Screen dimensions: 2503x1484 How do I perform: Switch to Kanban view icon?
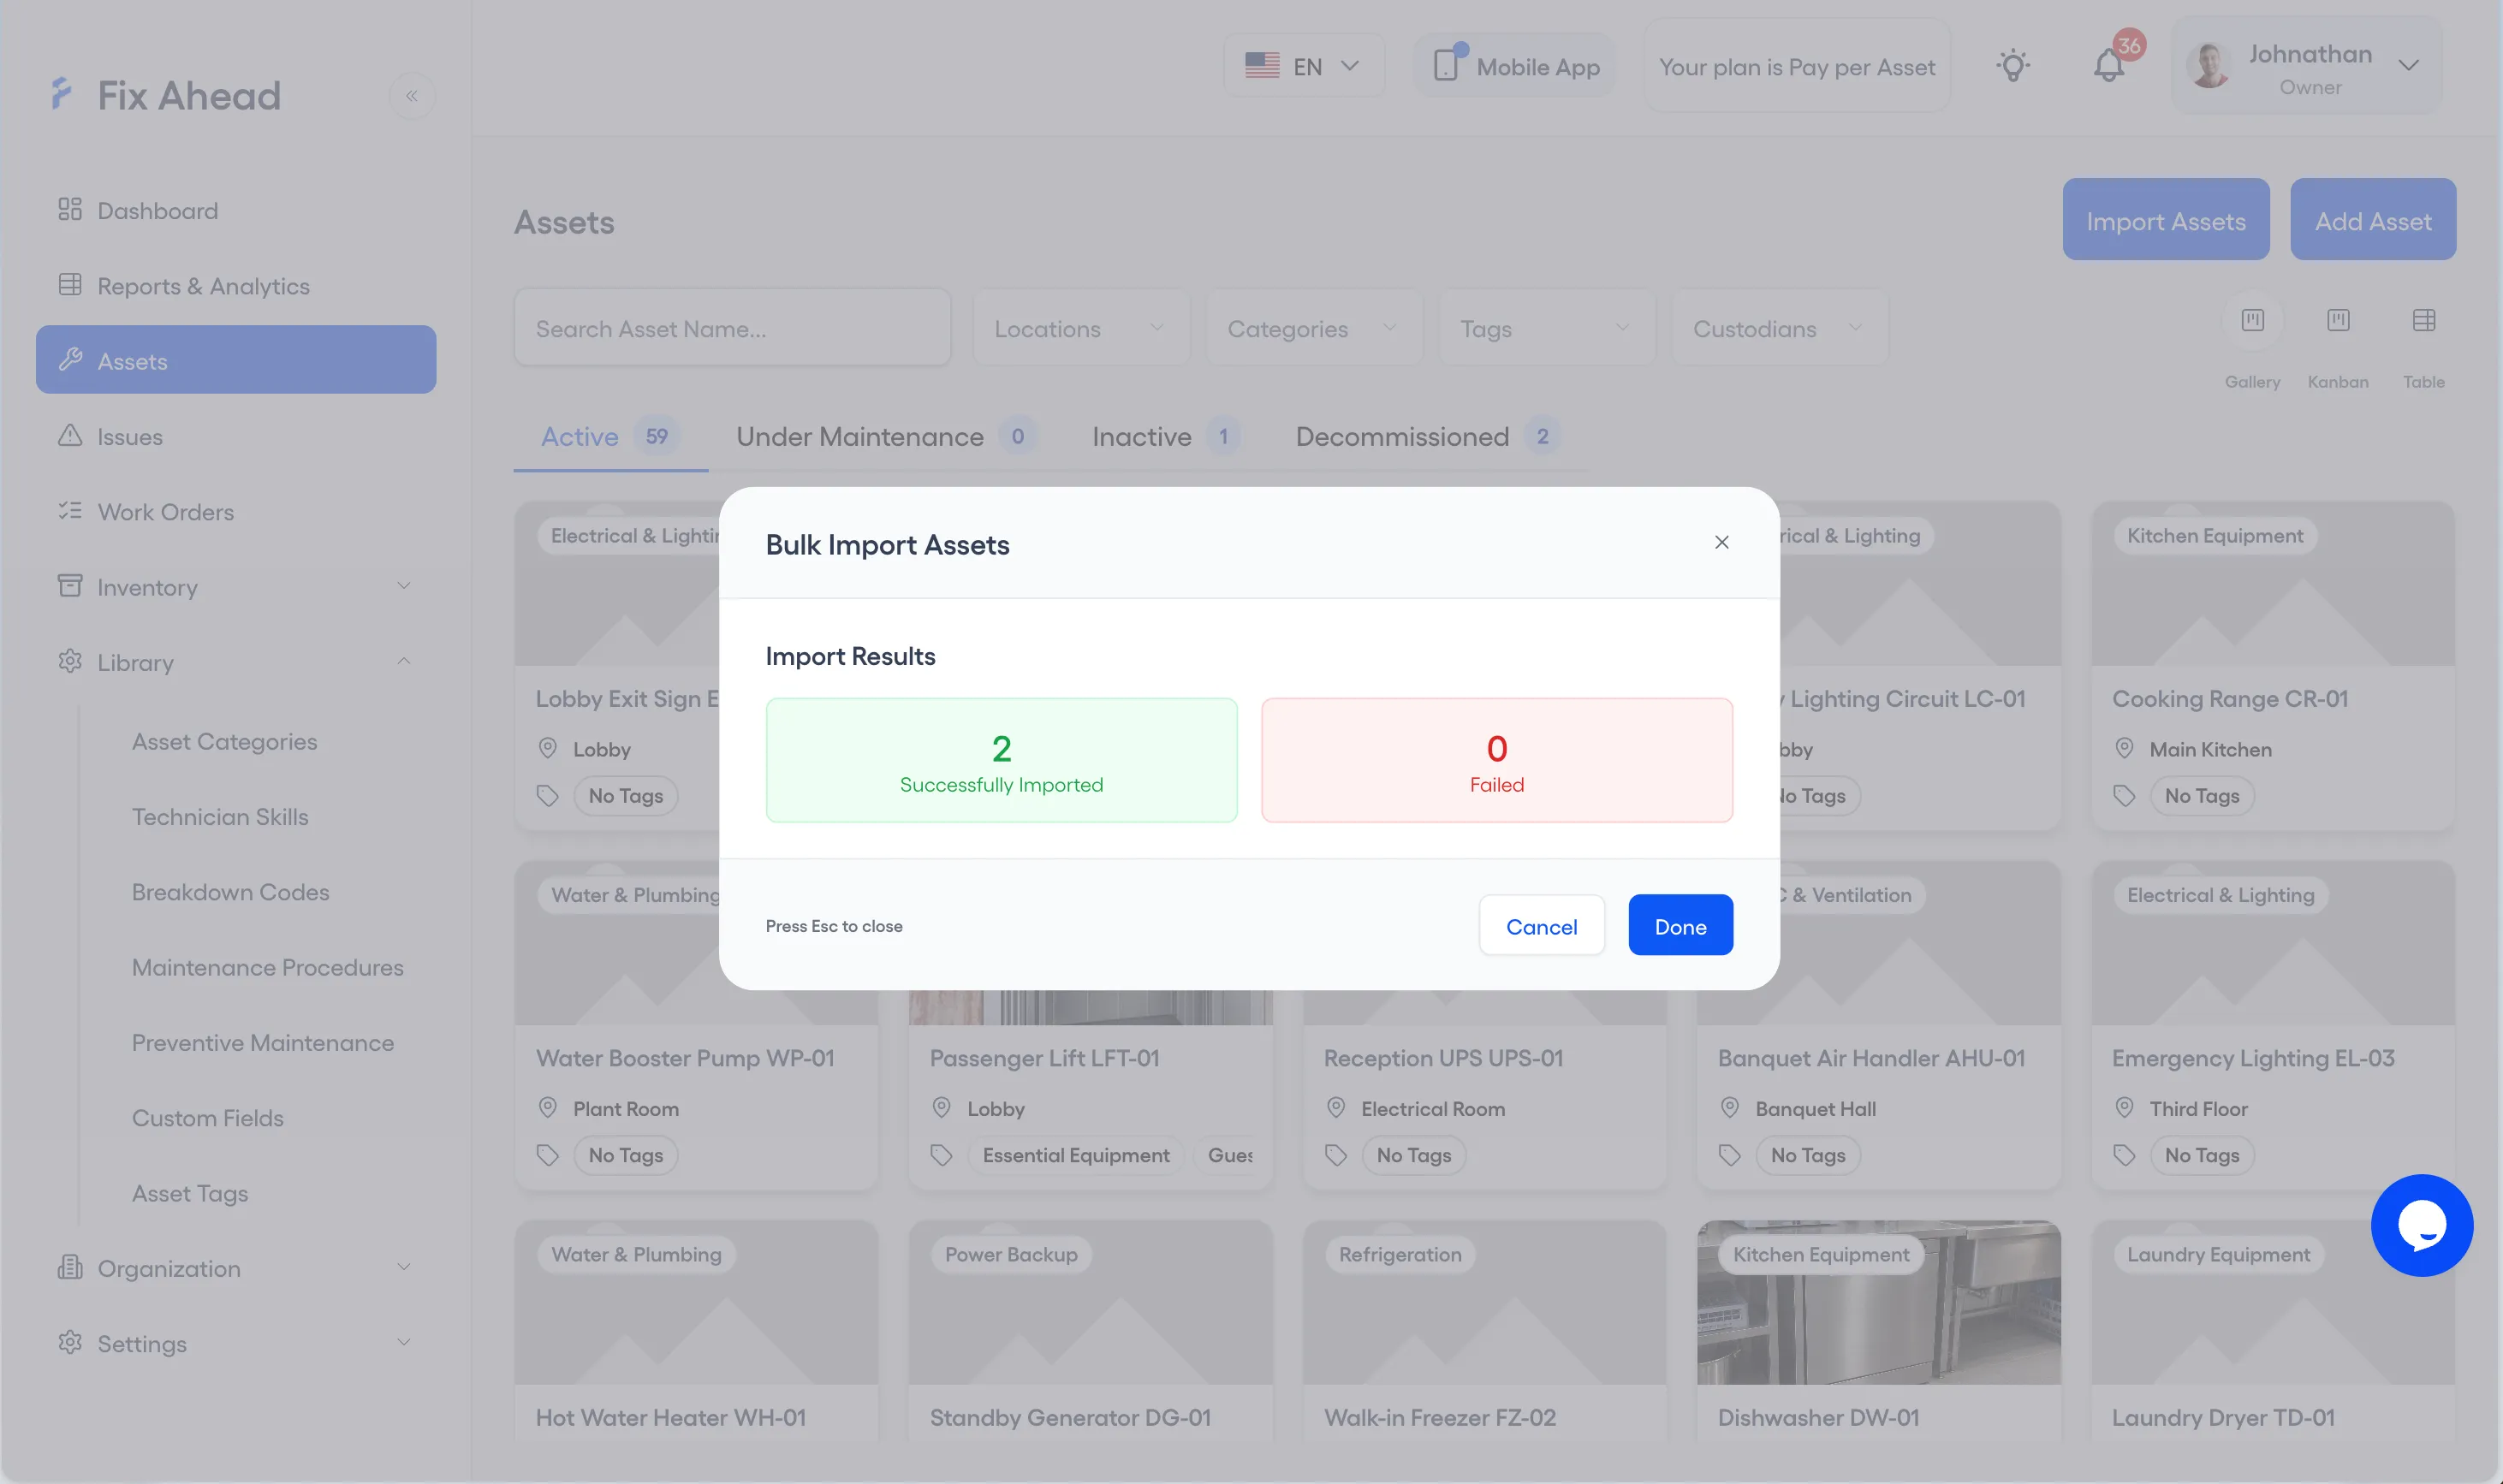(2338, 320)
